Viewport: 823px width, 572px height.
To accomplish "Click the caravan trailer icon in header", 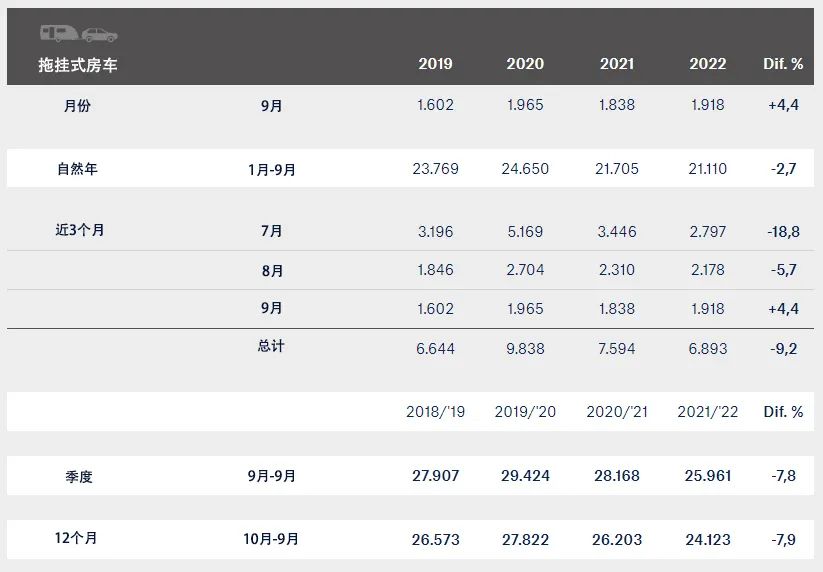I will 59,33.
